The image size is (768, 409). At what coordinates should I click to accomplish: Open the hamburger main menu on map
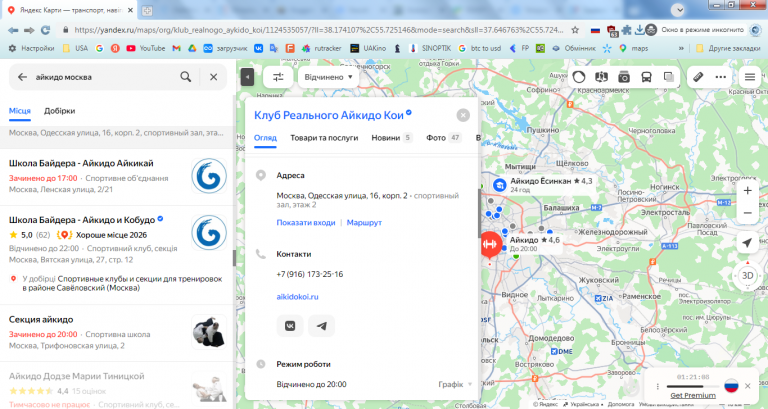click(x=749, y=77)
